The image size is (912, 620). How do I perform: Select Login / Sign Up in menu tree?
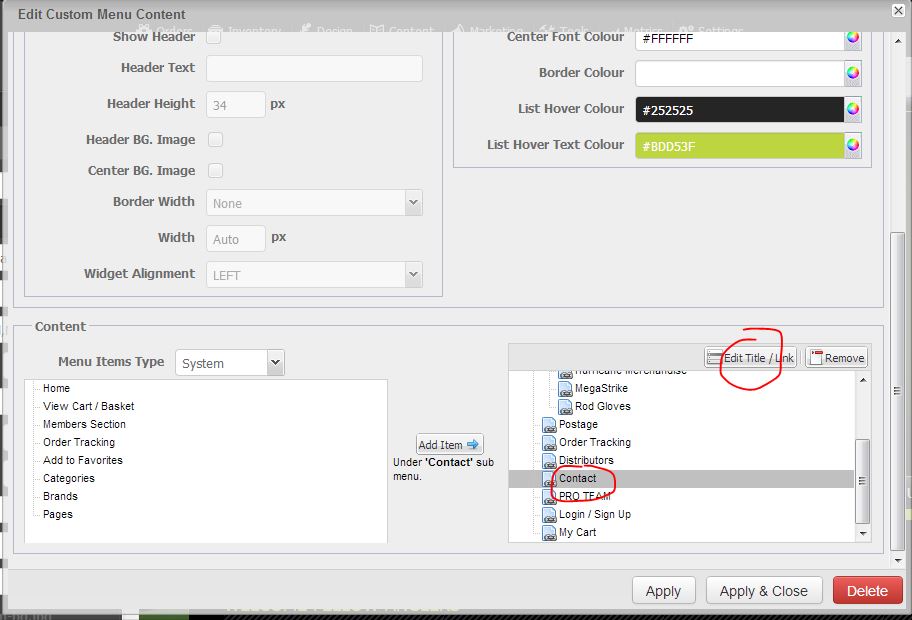tap(595, 514)
